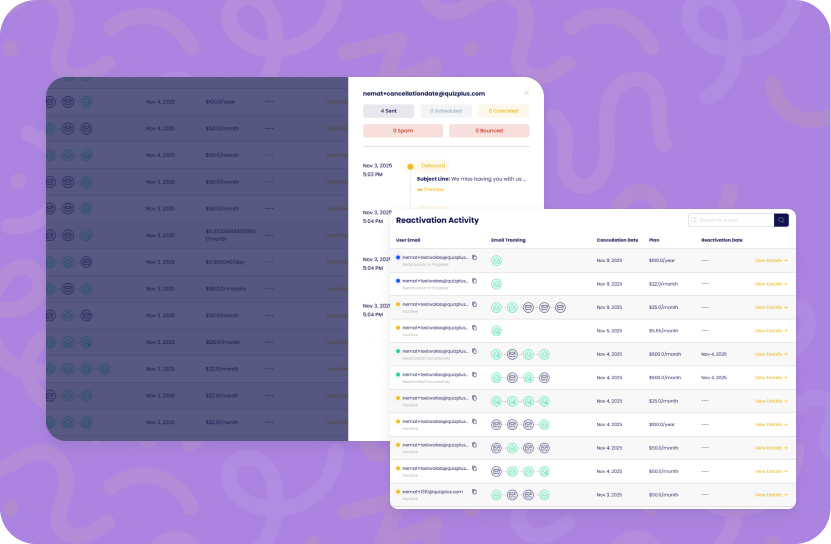
Task: Select the '0 Bounced' filter chip
Action: tap(489, 130)
